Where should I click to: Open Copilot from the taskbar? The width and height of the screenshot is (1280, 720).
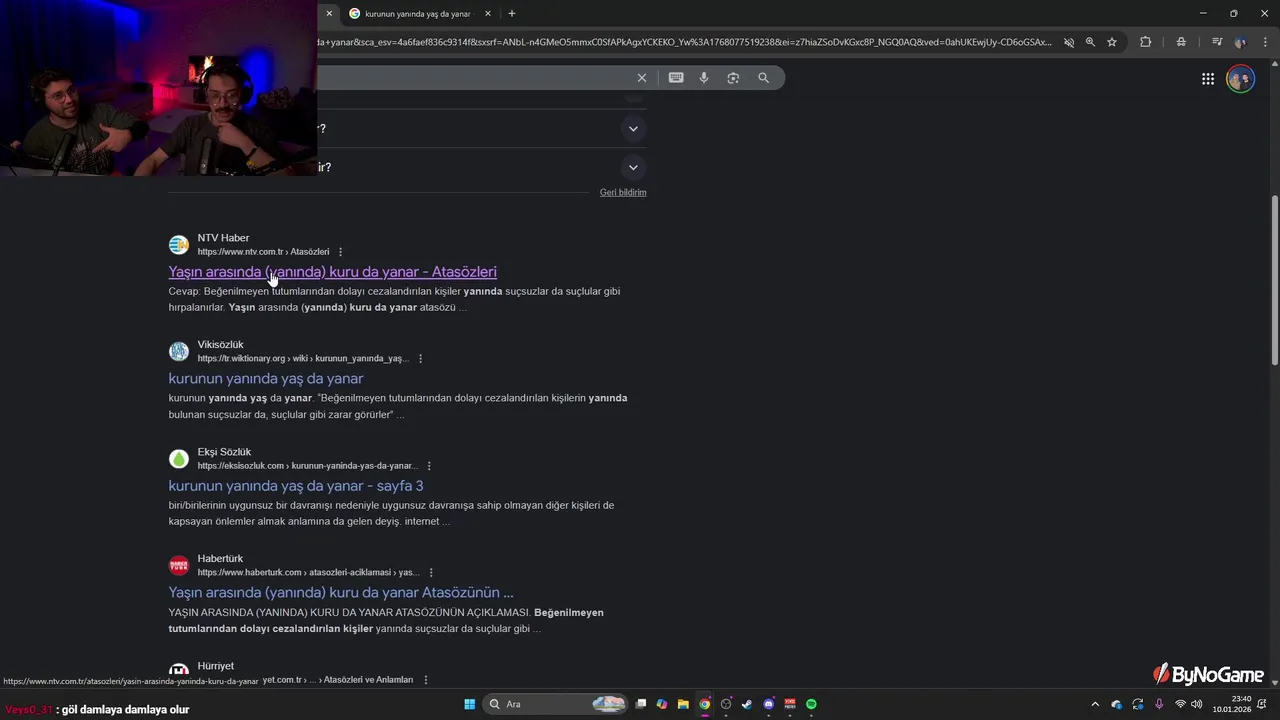tap(662, 704)
